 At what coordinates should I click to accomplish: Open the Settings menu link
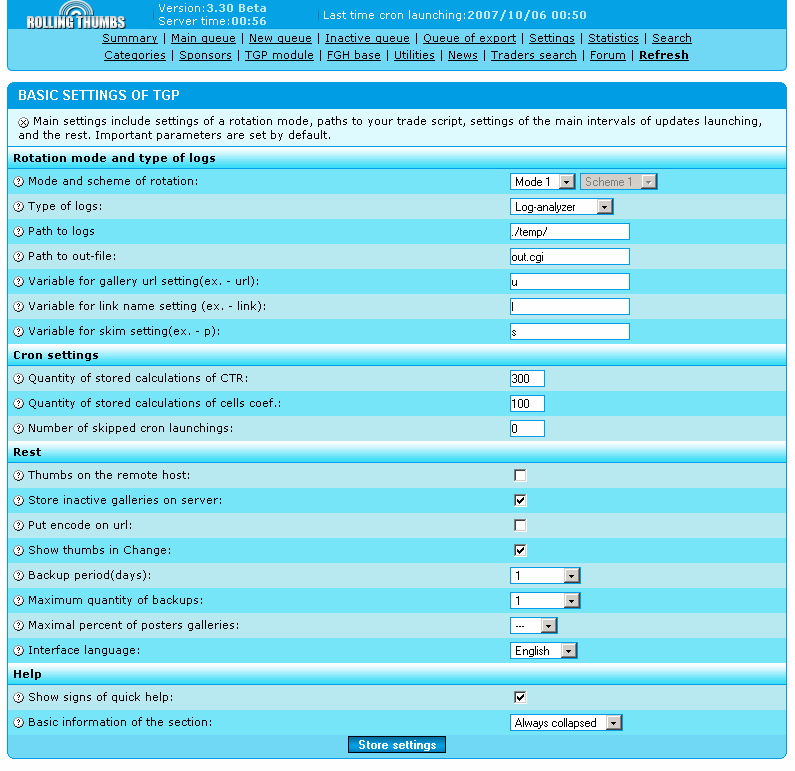(x=552, y=38)
